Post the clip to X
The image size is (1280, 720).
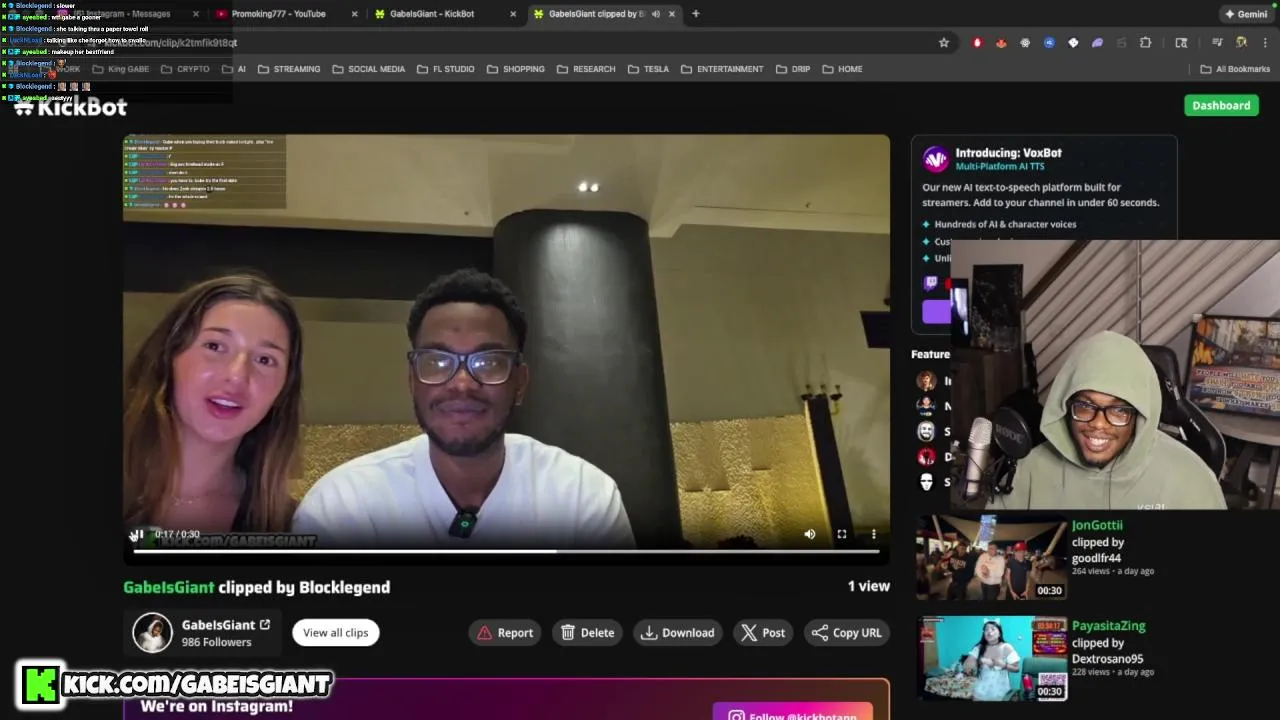click(763, 632)
